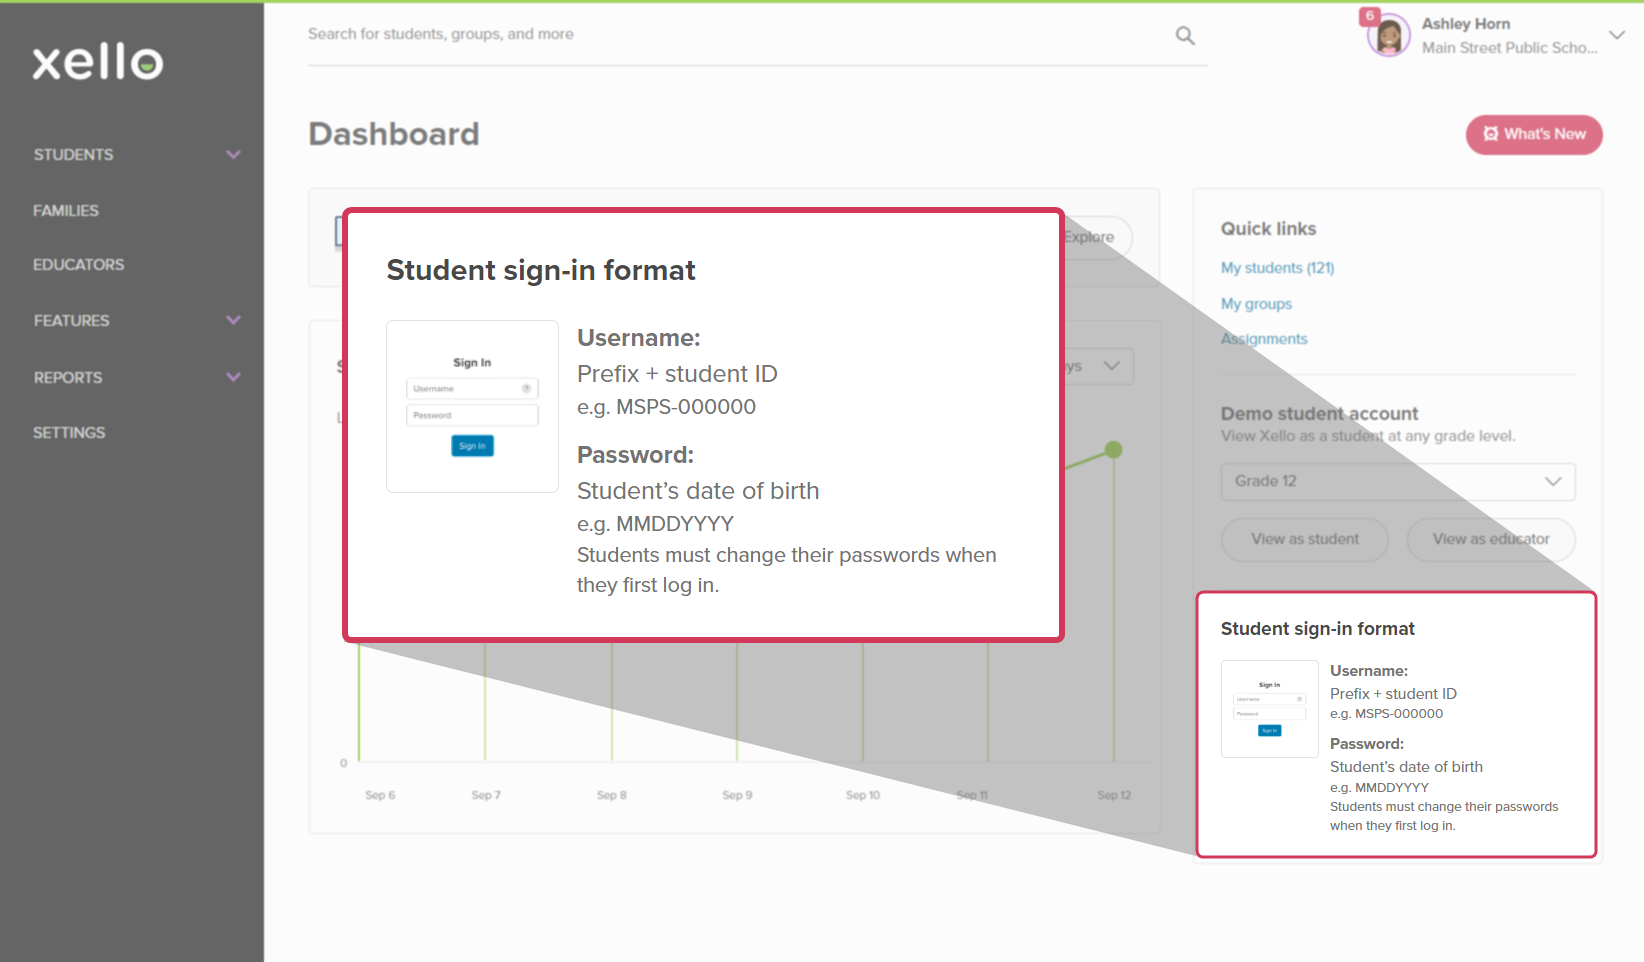The image size is (1644, 962).
Task: Expand the account menu chevron
Action: point(1616,35)
